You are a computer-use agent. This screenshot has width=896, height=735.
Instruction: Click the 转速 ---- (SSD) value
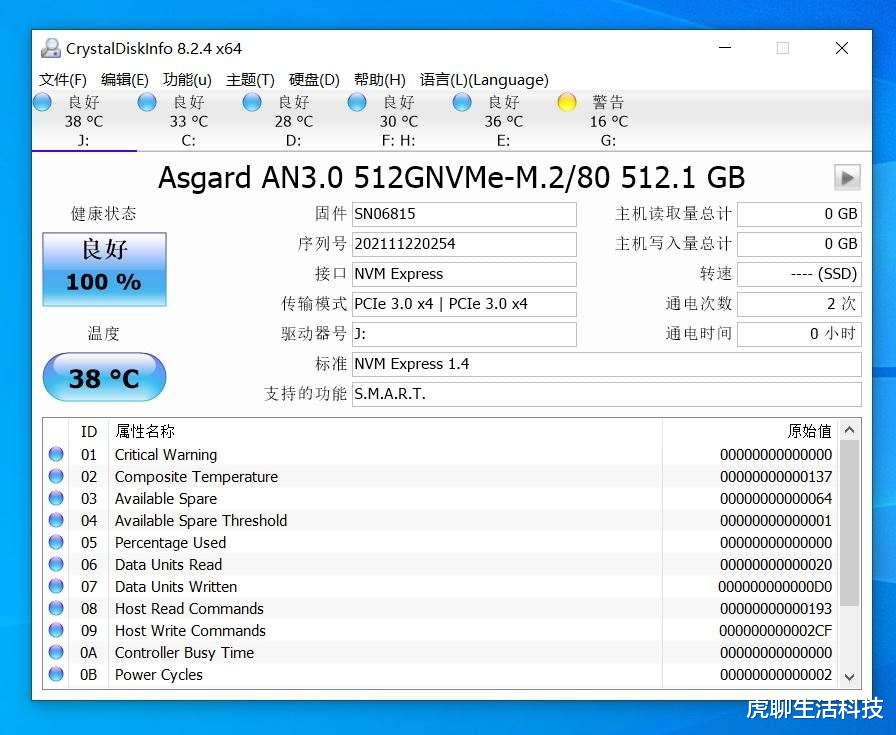coord(799,274)
